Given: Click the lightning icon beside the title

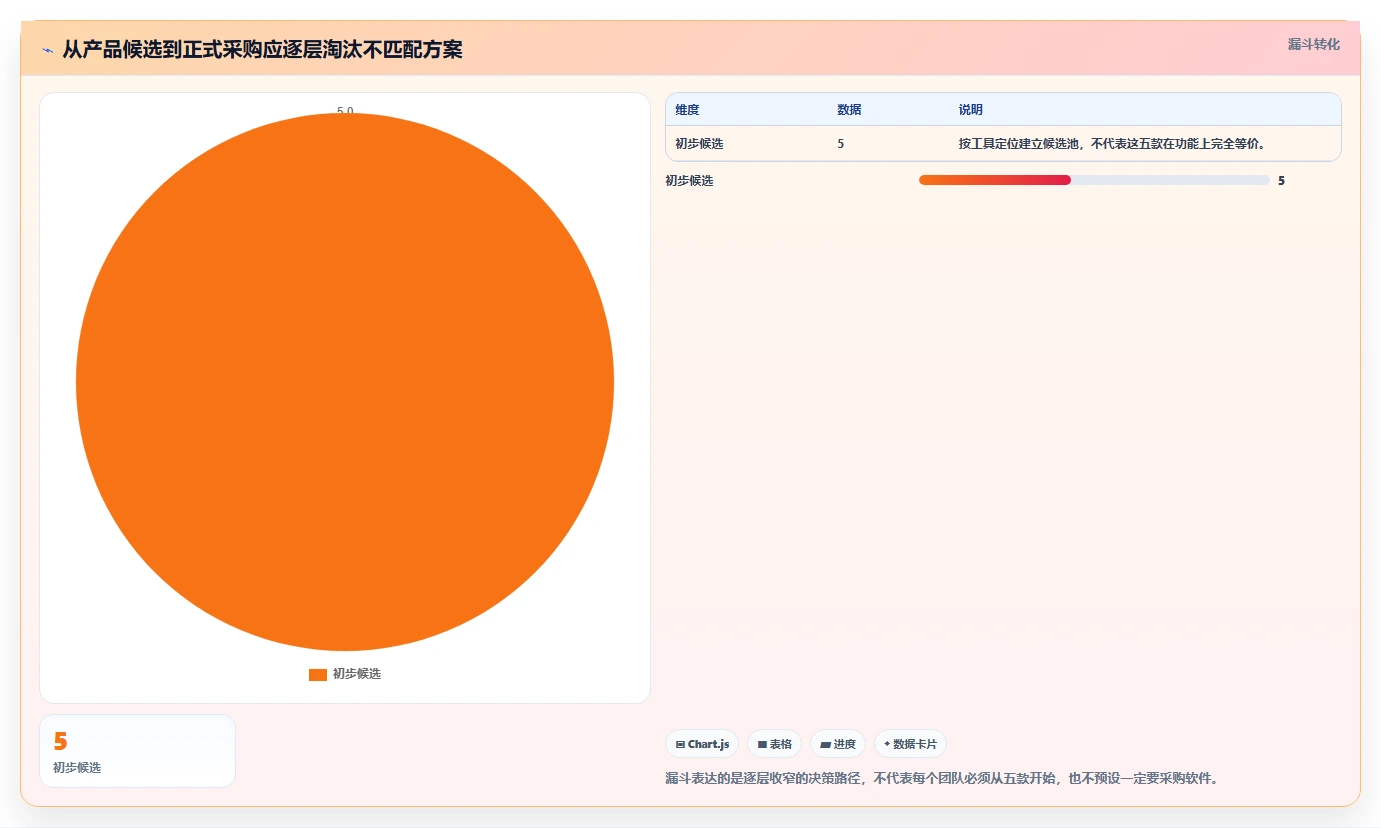Looking at the screenshot, I should click(48, 50).
